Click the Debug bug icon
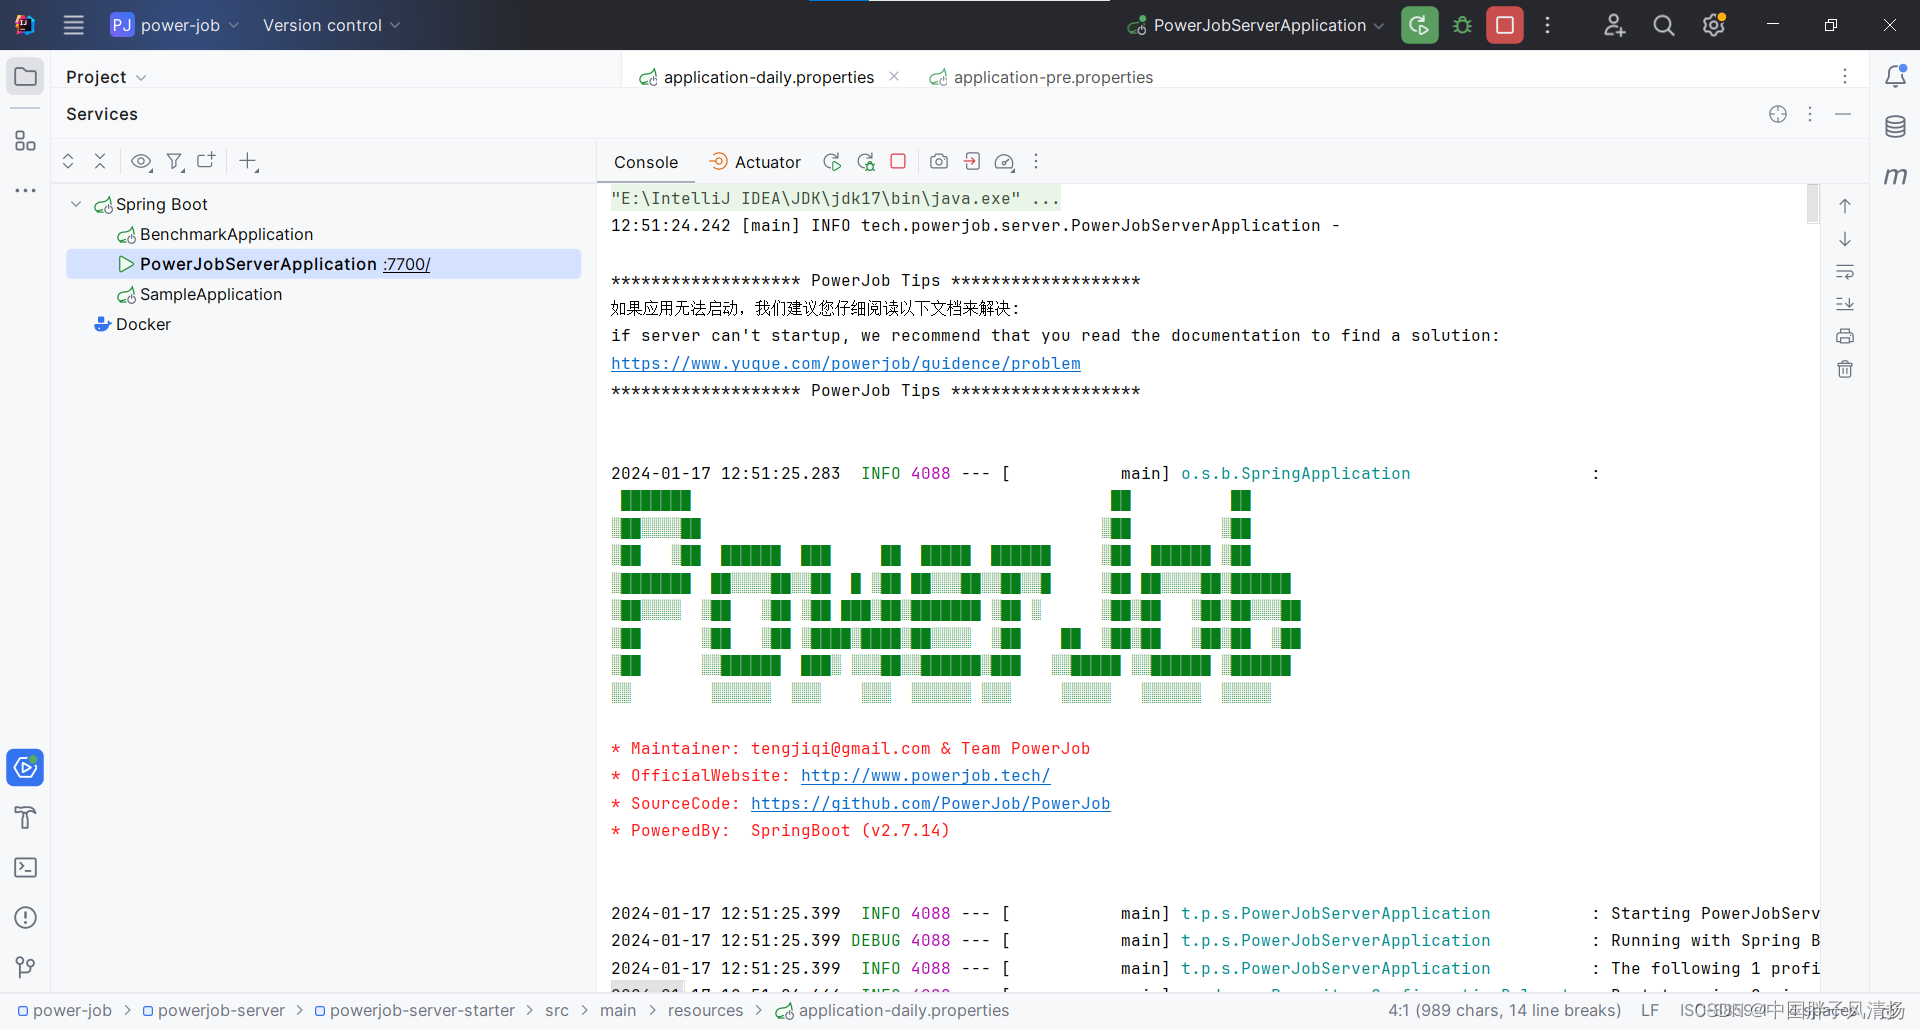 [1462, 25]
